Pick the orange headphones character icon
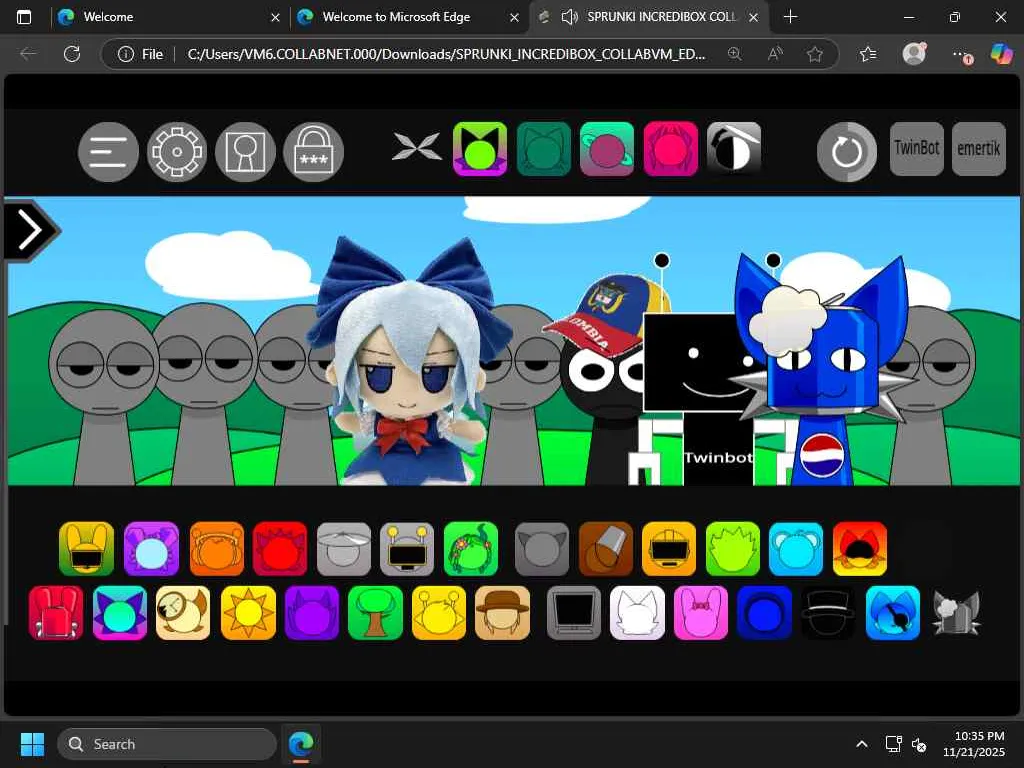The width and height of the screenshot is (1024, 768). click(x=217, y=549)
